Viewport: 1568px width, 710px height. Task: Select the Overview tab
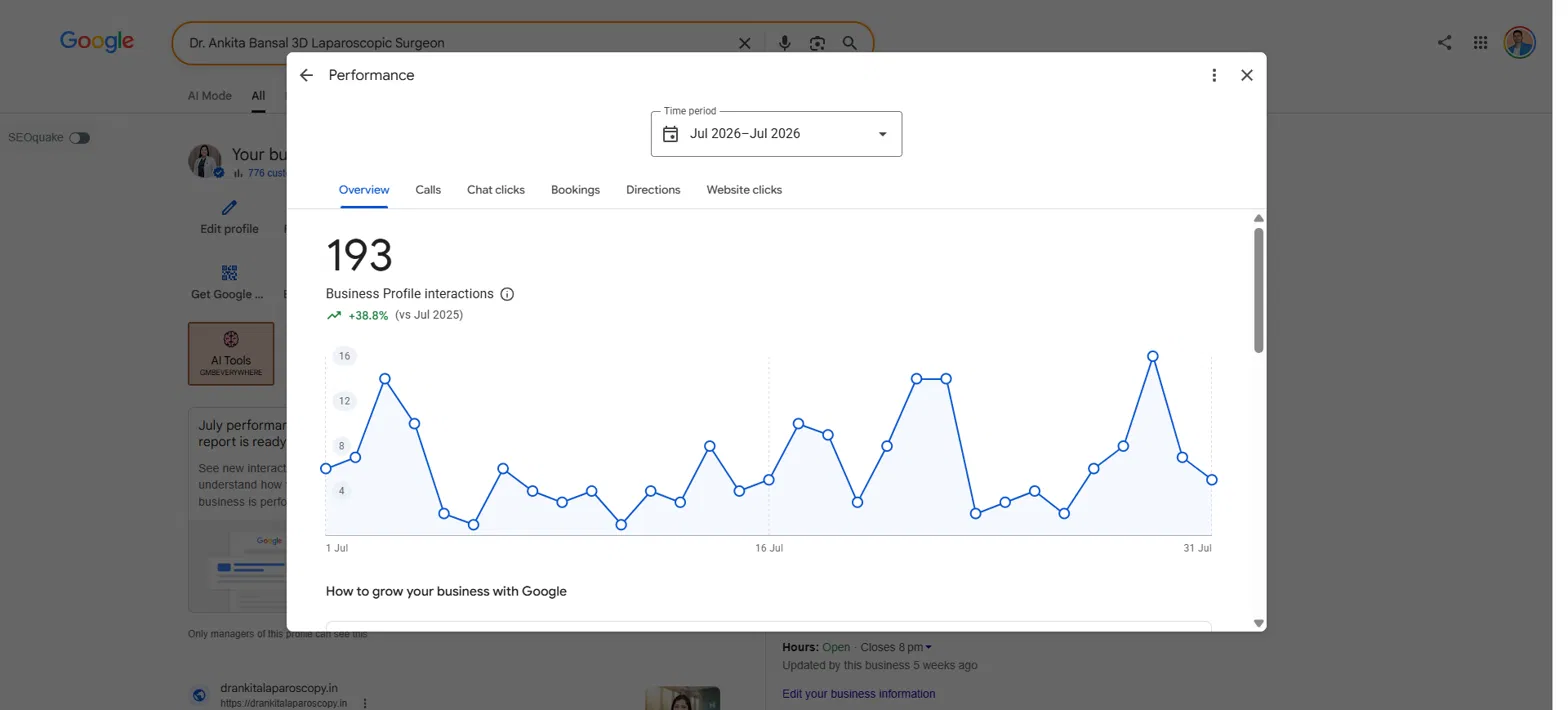(364, 190)
